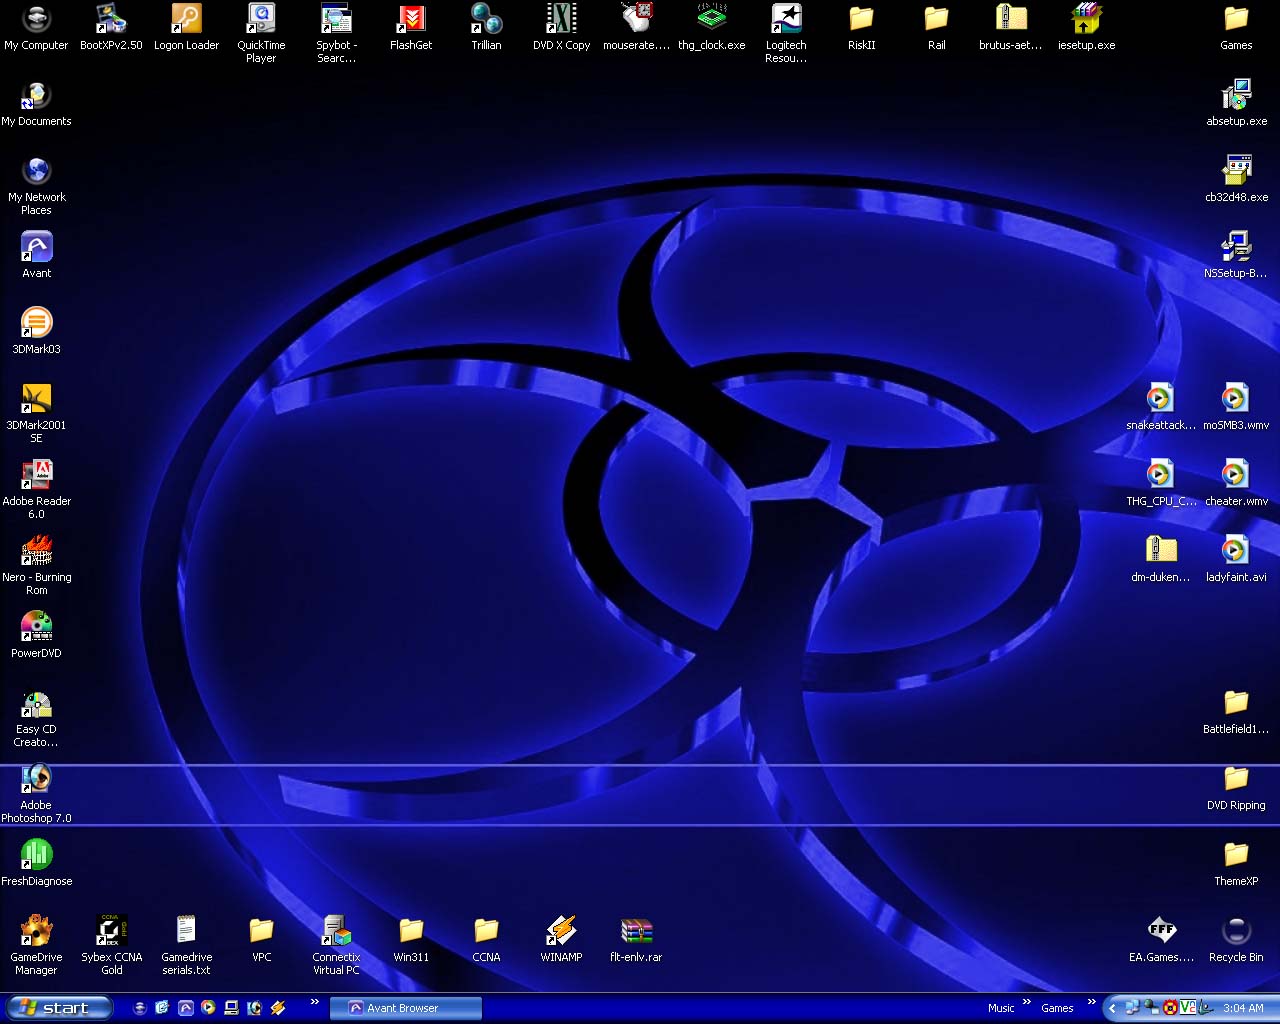
Task: Open Nero - Burning Rom
Action: 37,550
